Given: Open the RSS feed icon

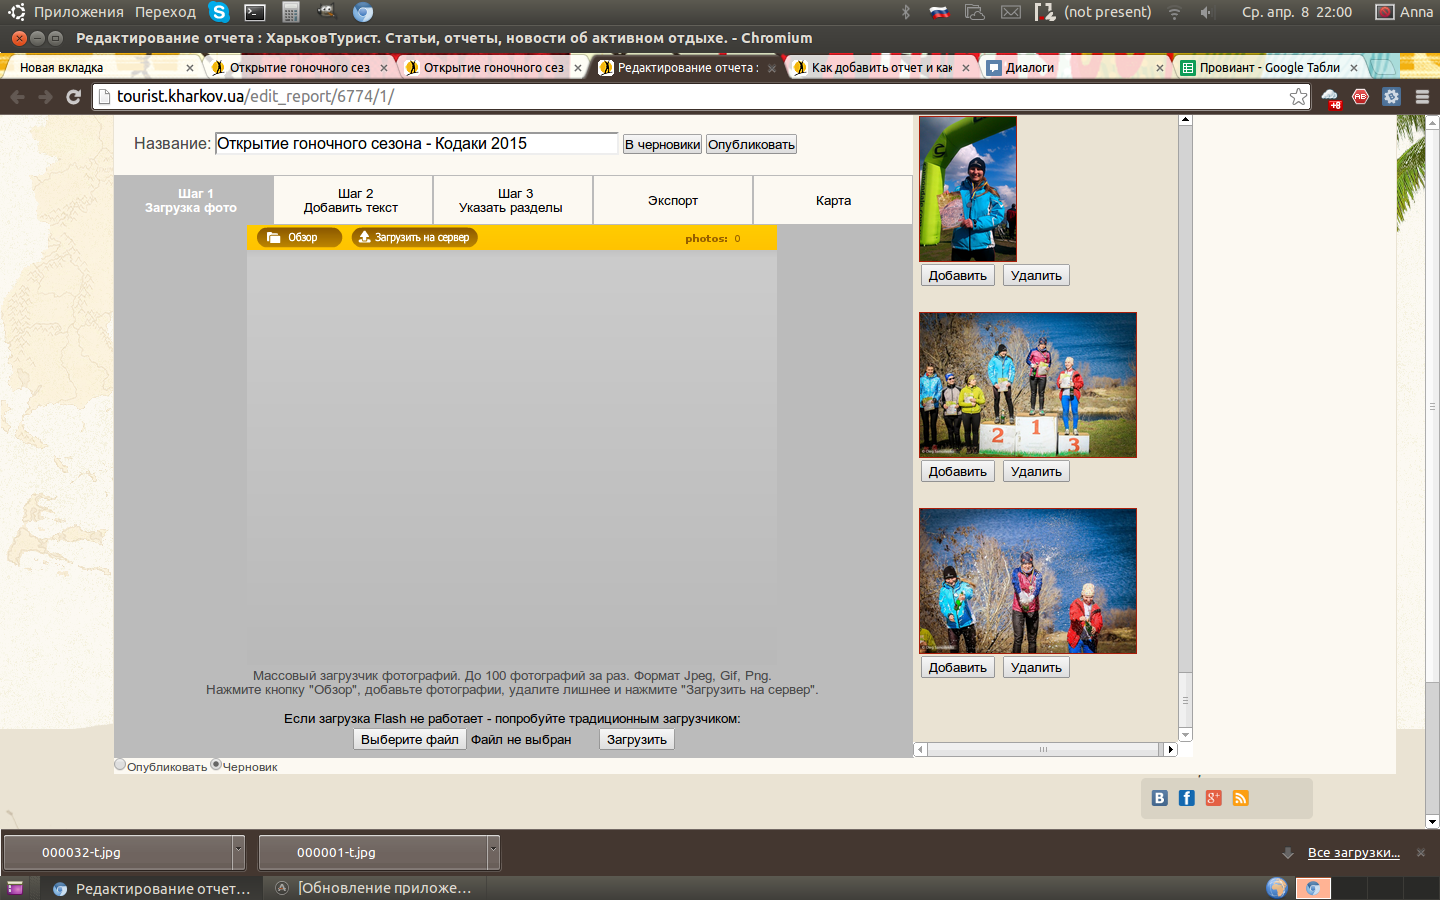Looking at the screenshot, I should pos(1240,798).
